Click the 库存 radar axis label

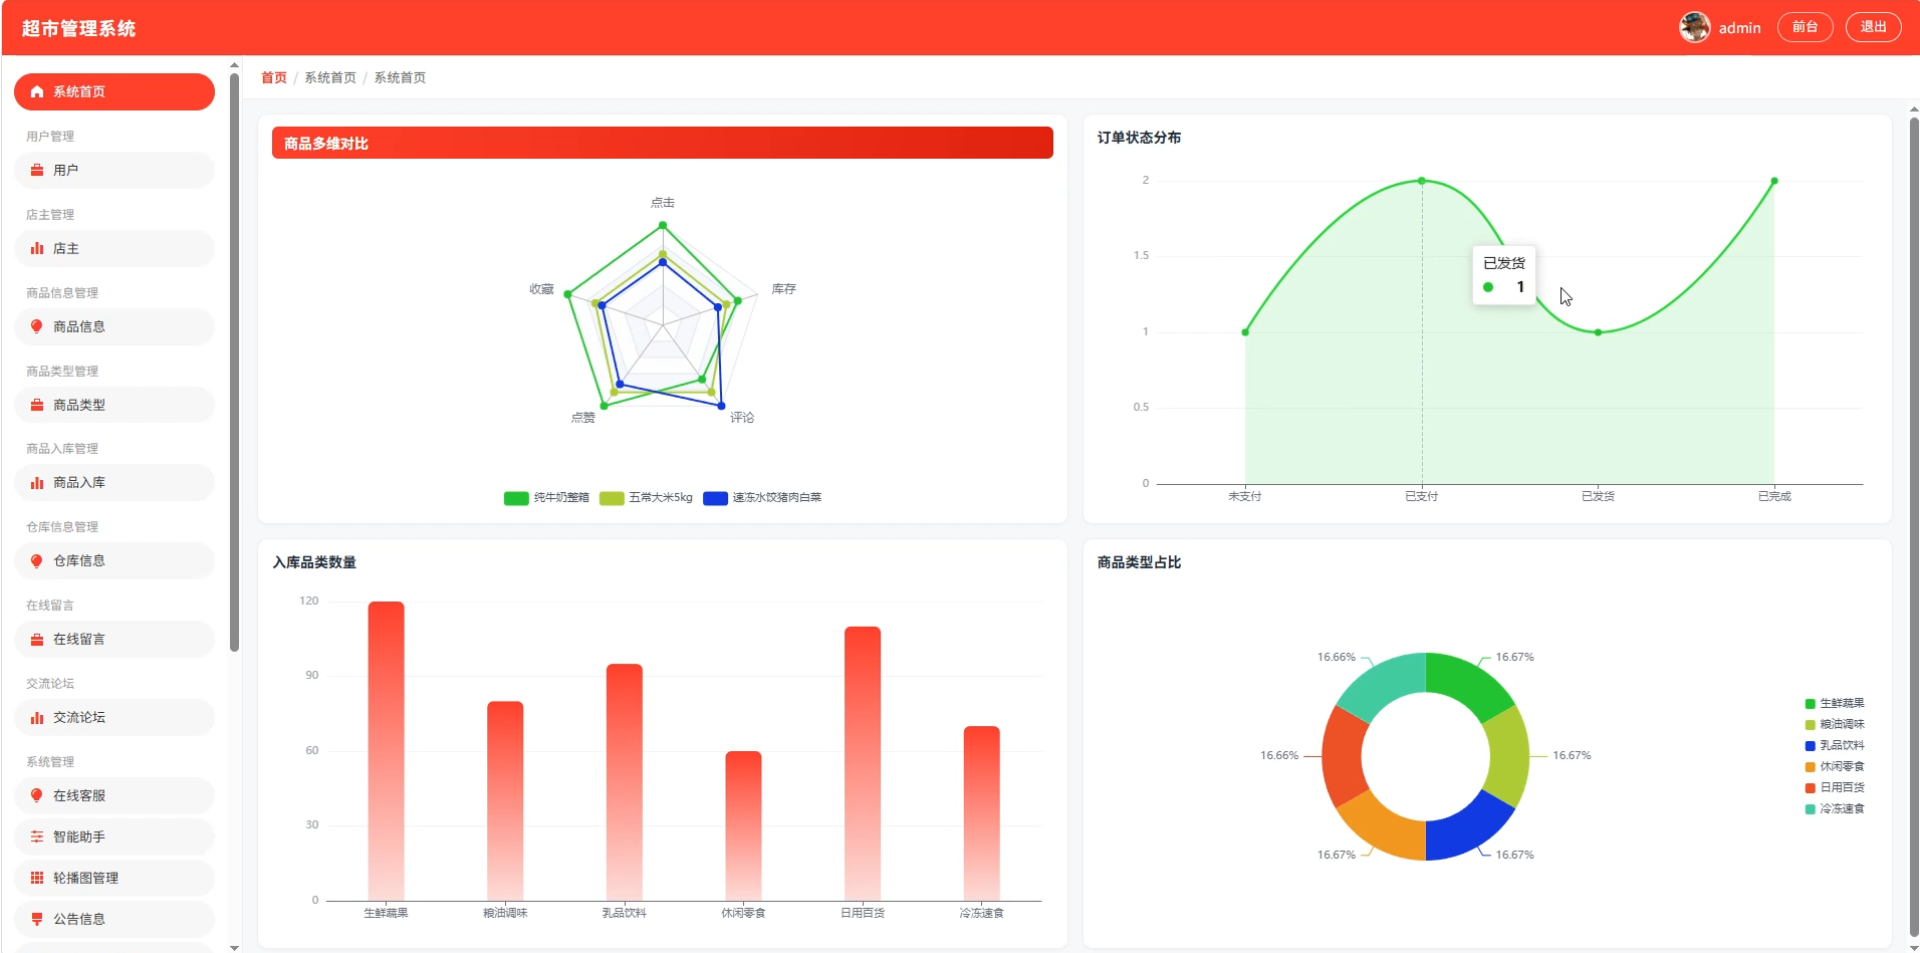point(784,289)
